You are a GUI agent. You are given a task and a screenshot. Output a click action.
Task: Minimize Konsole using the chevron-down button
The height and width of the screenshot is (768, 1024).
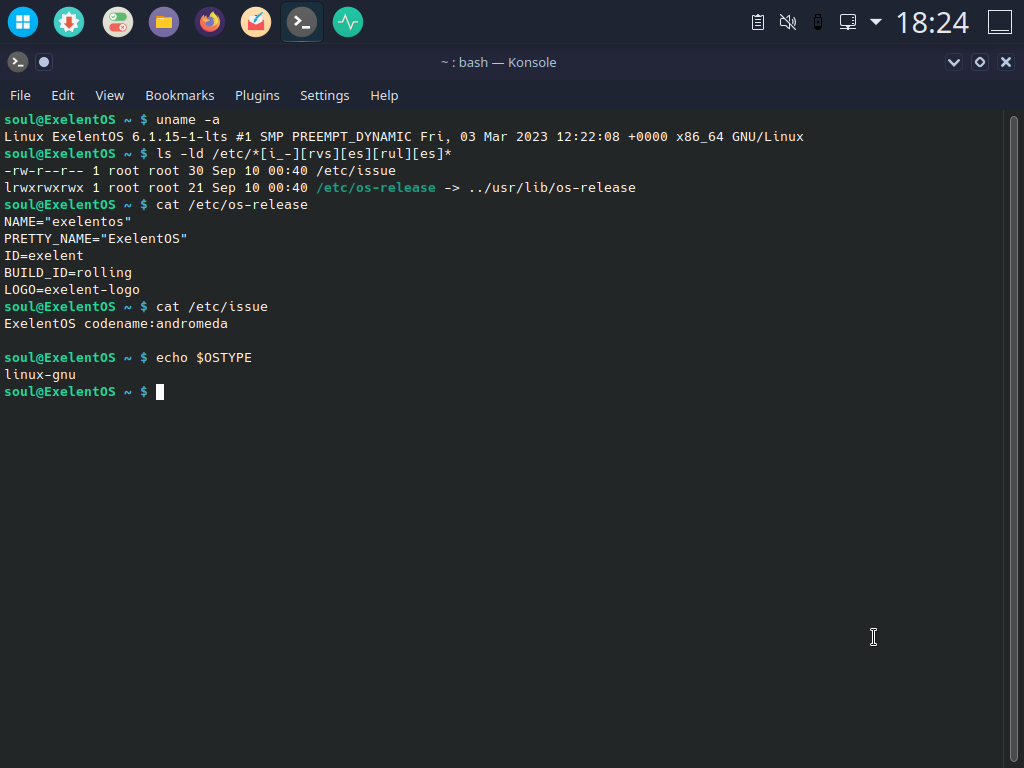[953, 62]
